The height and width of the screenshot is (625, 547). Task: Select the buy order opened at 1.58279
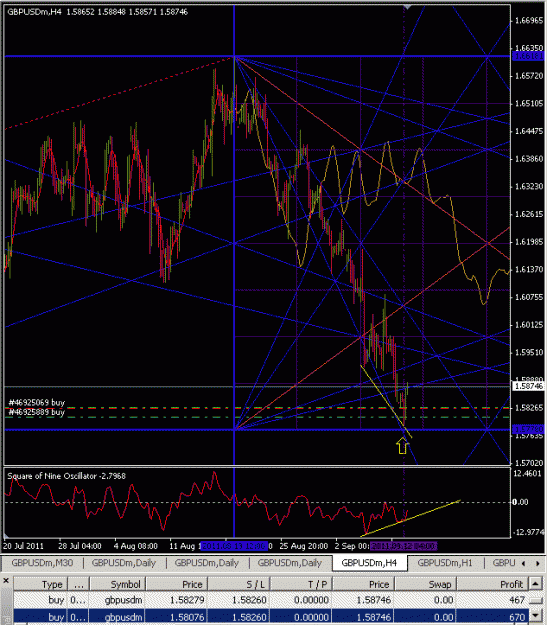pos(271,599)
